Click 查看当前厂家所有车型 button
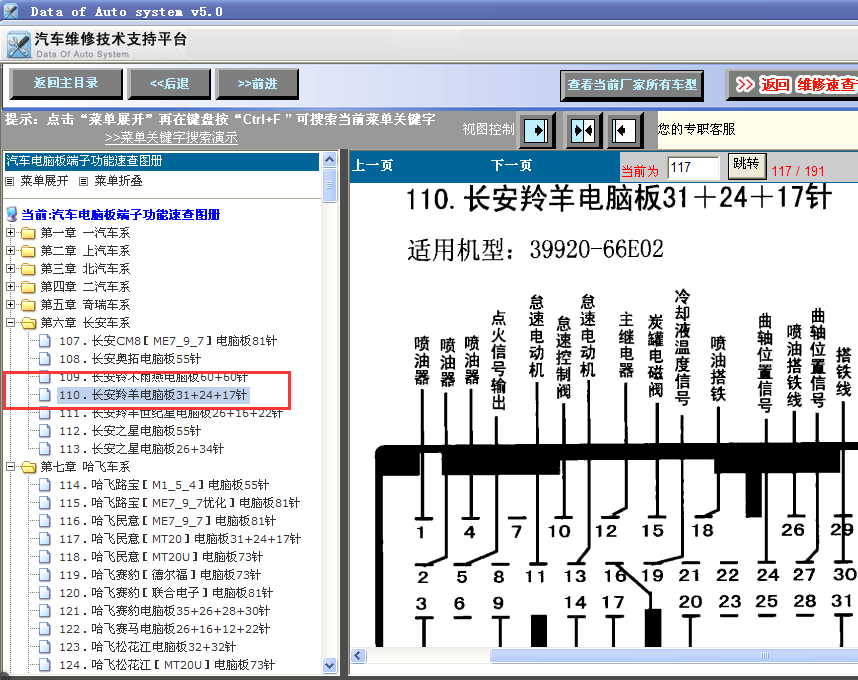 tap(632, 85)
